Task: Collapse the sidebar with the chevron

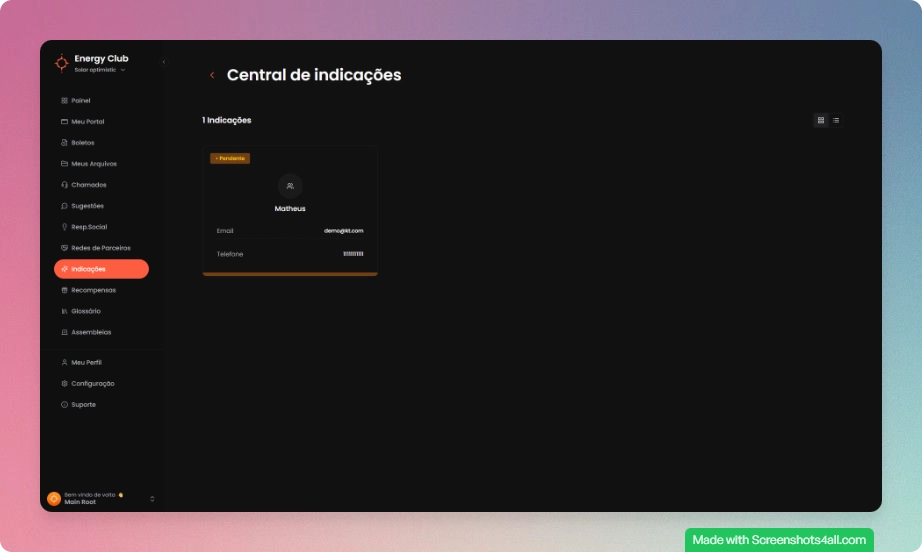Action: coord(163,62)
